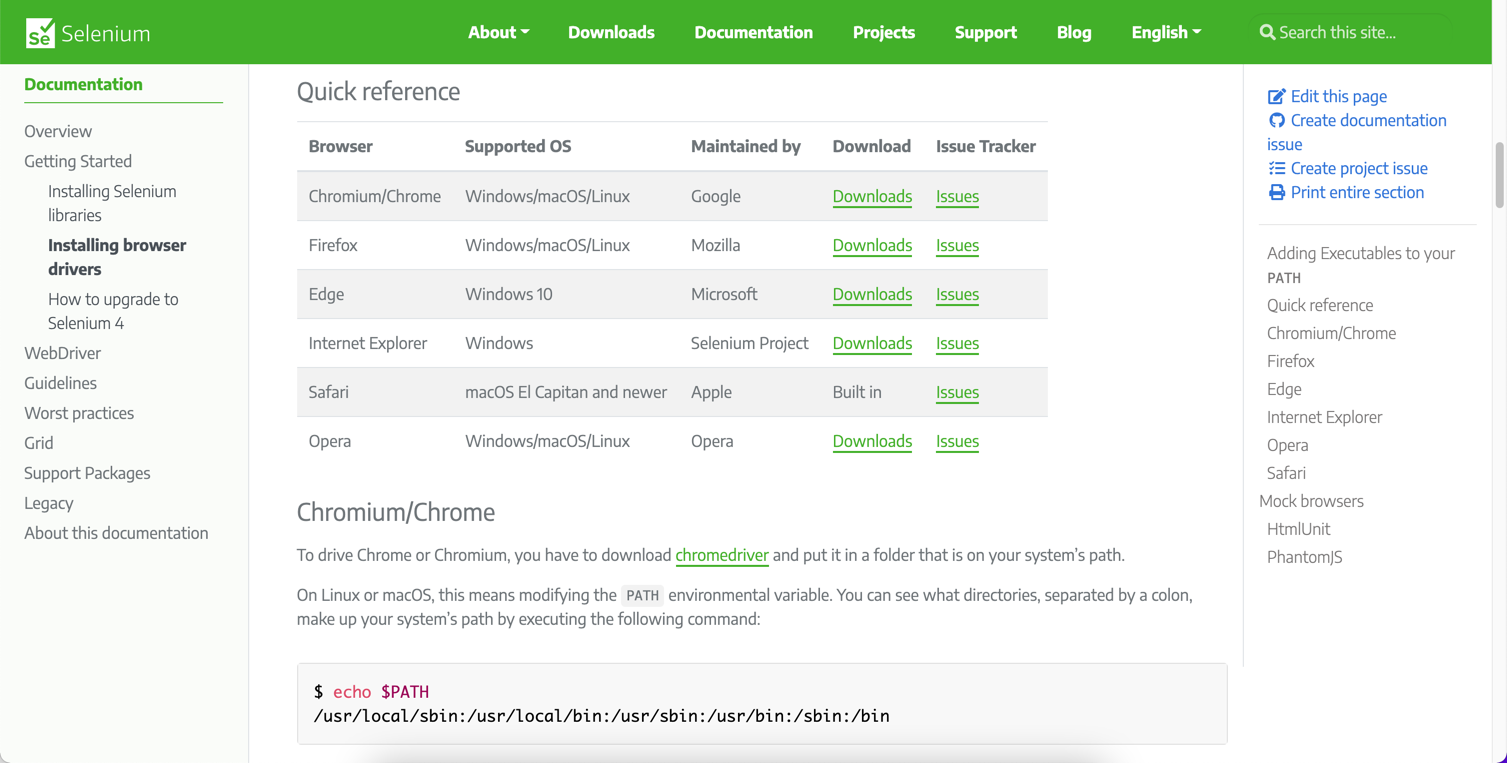The image size is (1507, 763).
Task: Click the page vertical scrollbar thumb
Action: pos(1499,175)
